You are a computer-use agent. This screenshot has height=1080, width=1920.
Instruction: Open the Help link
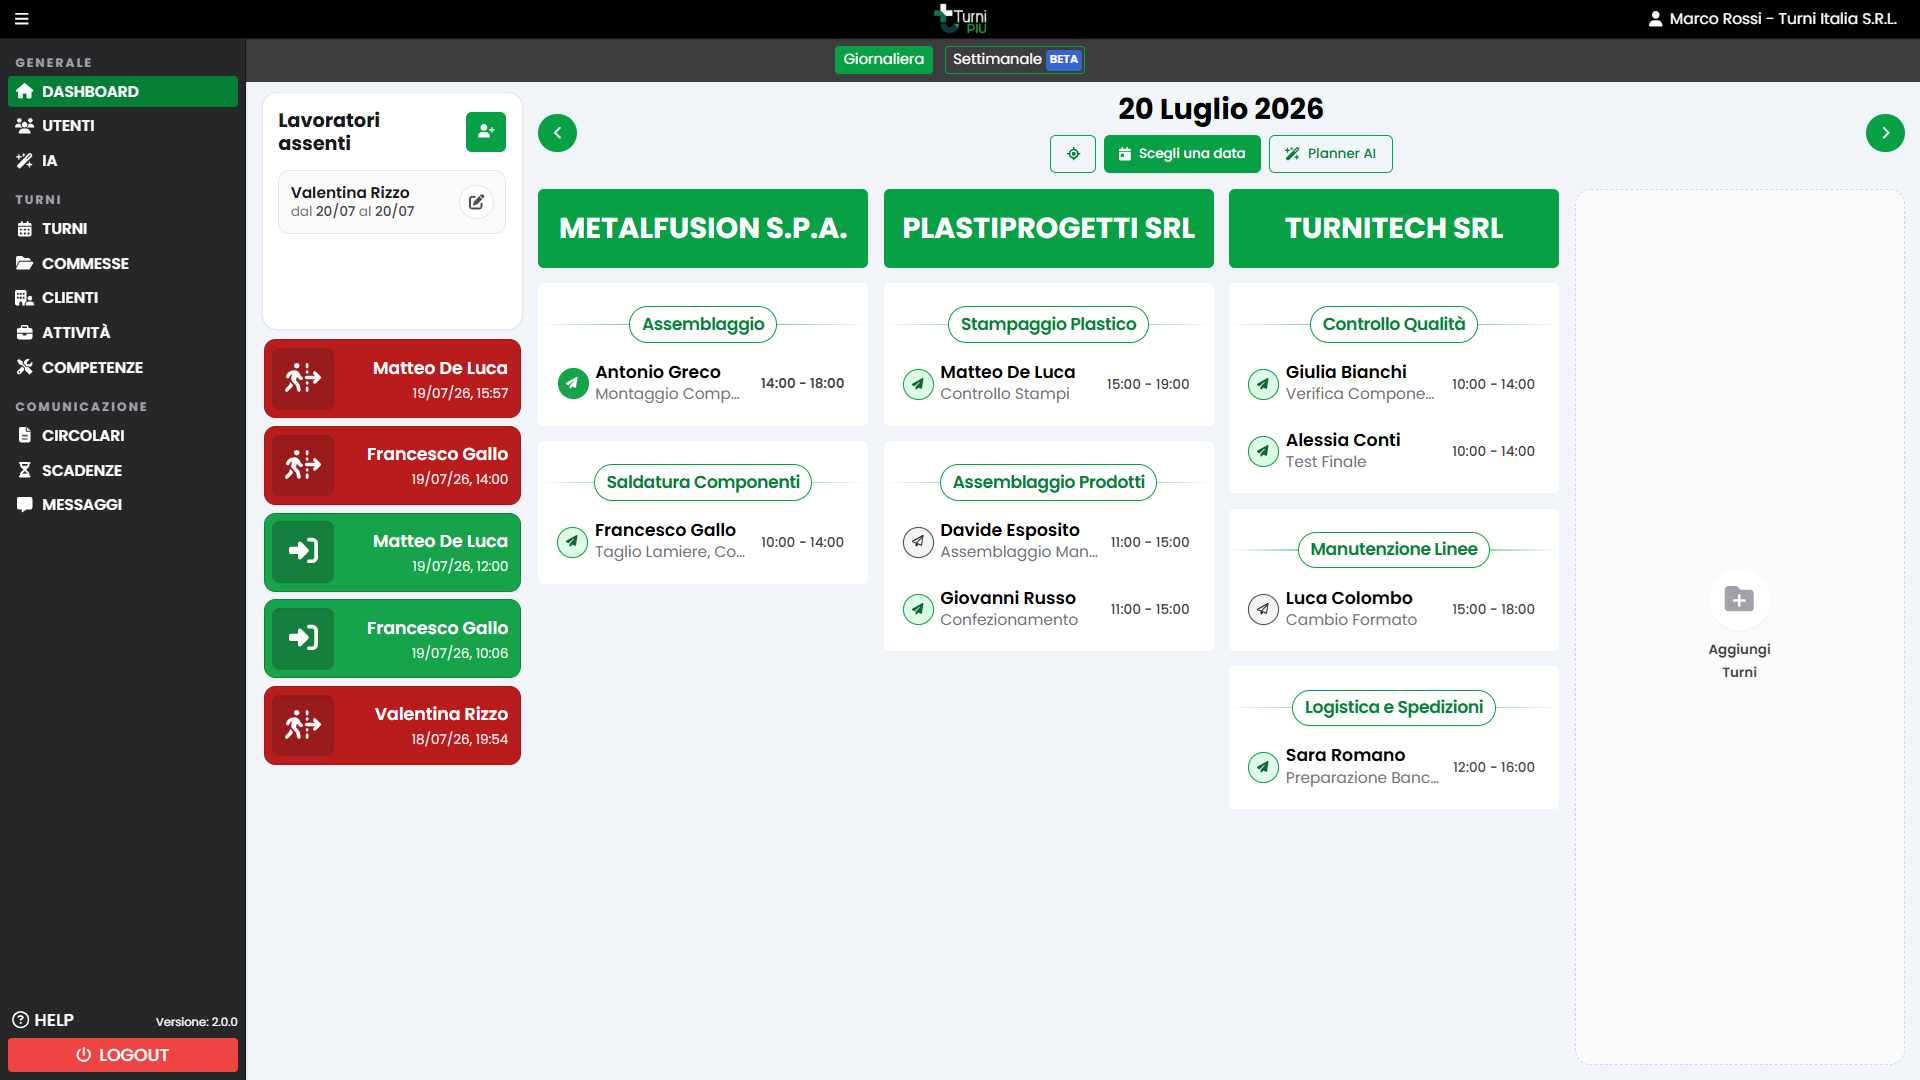coord(43,1020)
